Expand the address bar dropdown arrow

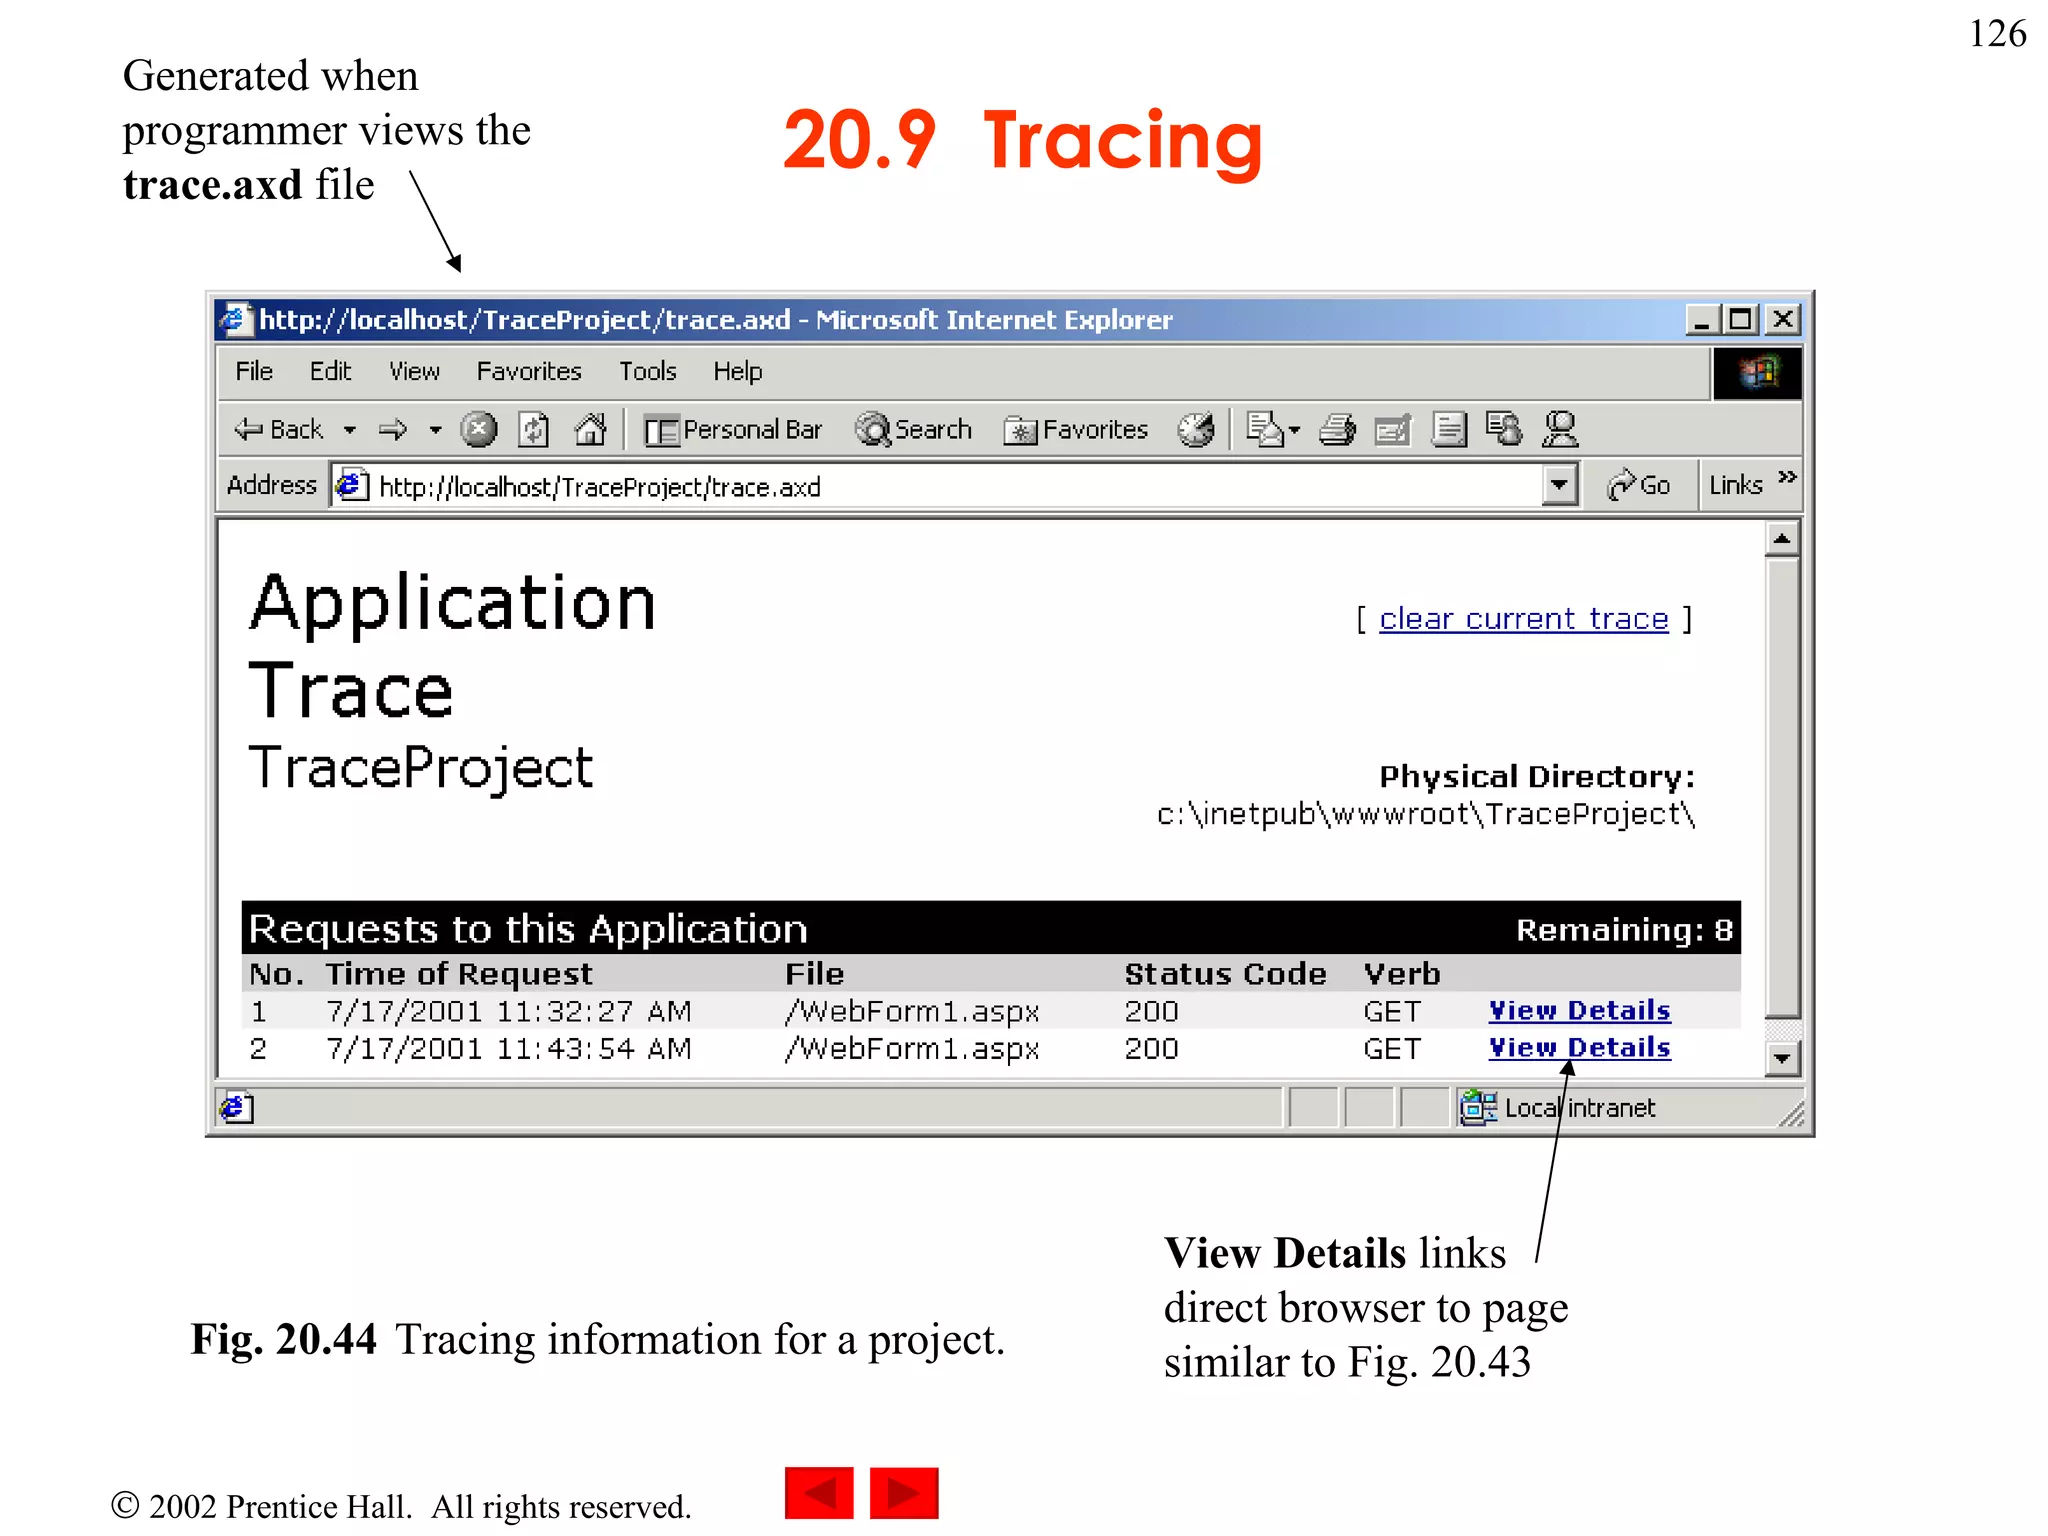coord(1559,487)
